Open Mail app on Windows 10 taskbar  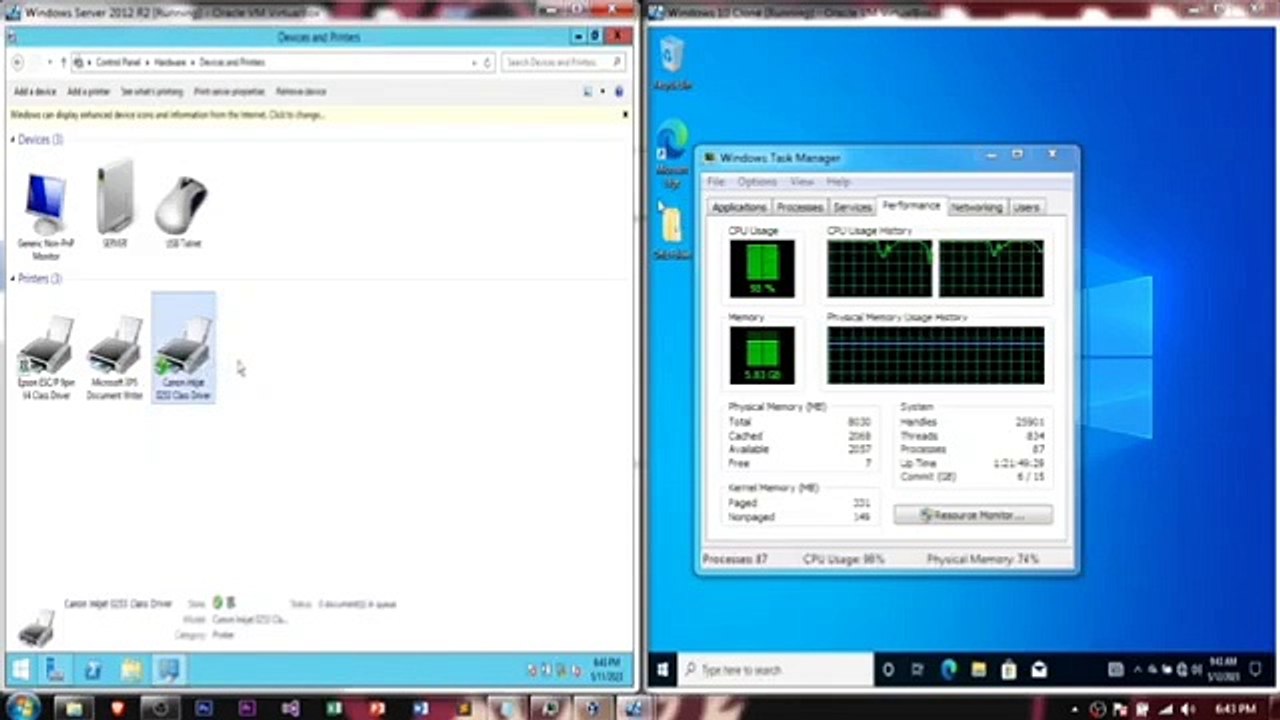tap(1039, 669)
